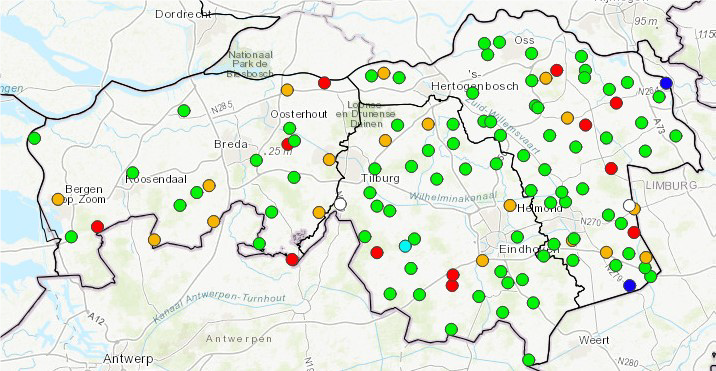
Task: Click the Roosendaal label
Action: click(x=156, y=180)
